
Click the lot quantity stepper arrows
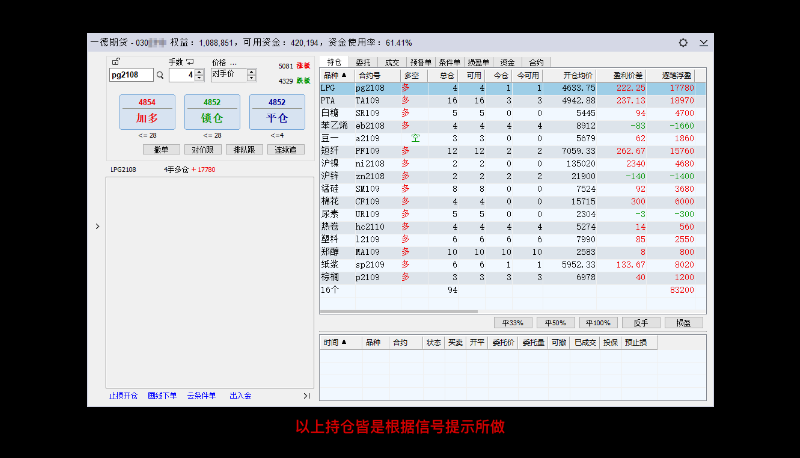click(199, 74)
